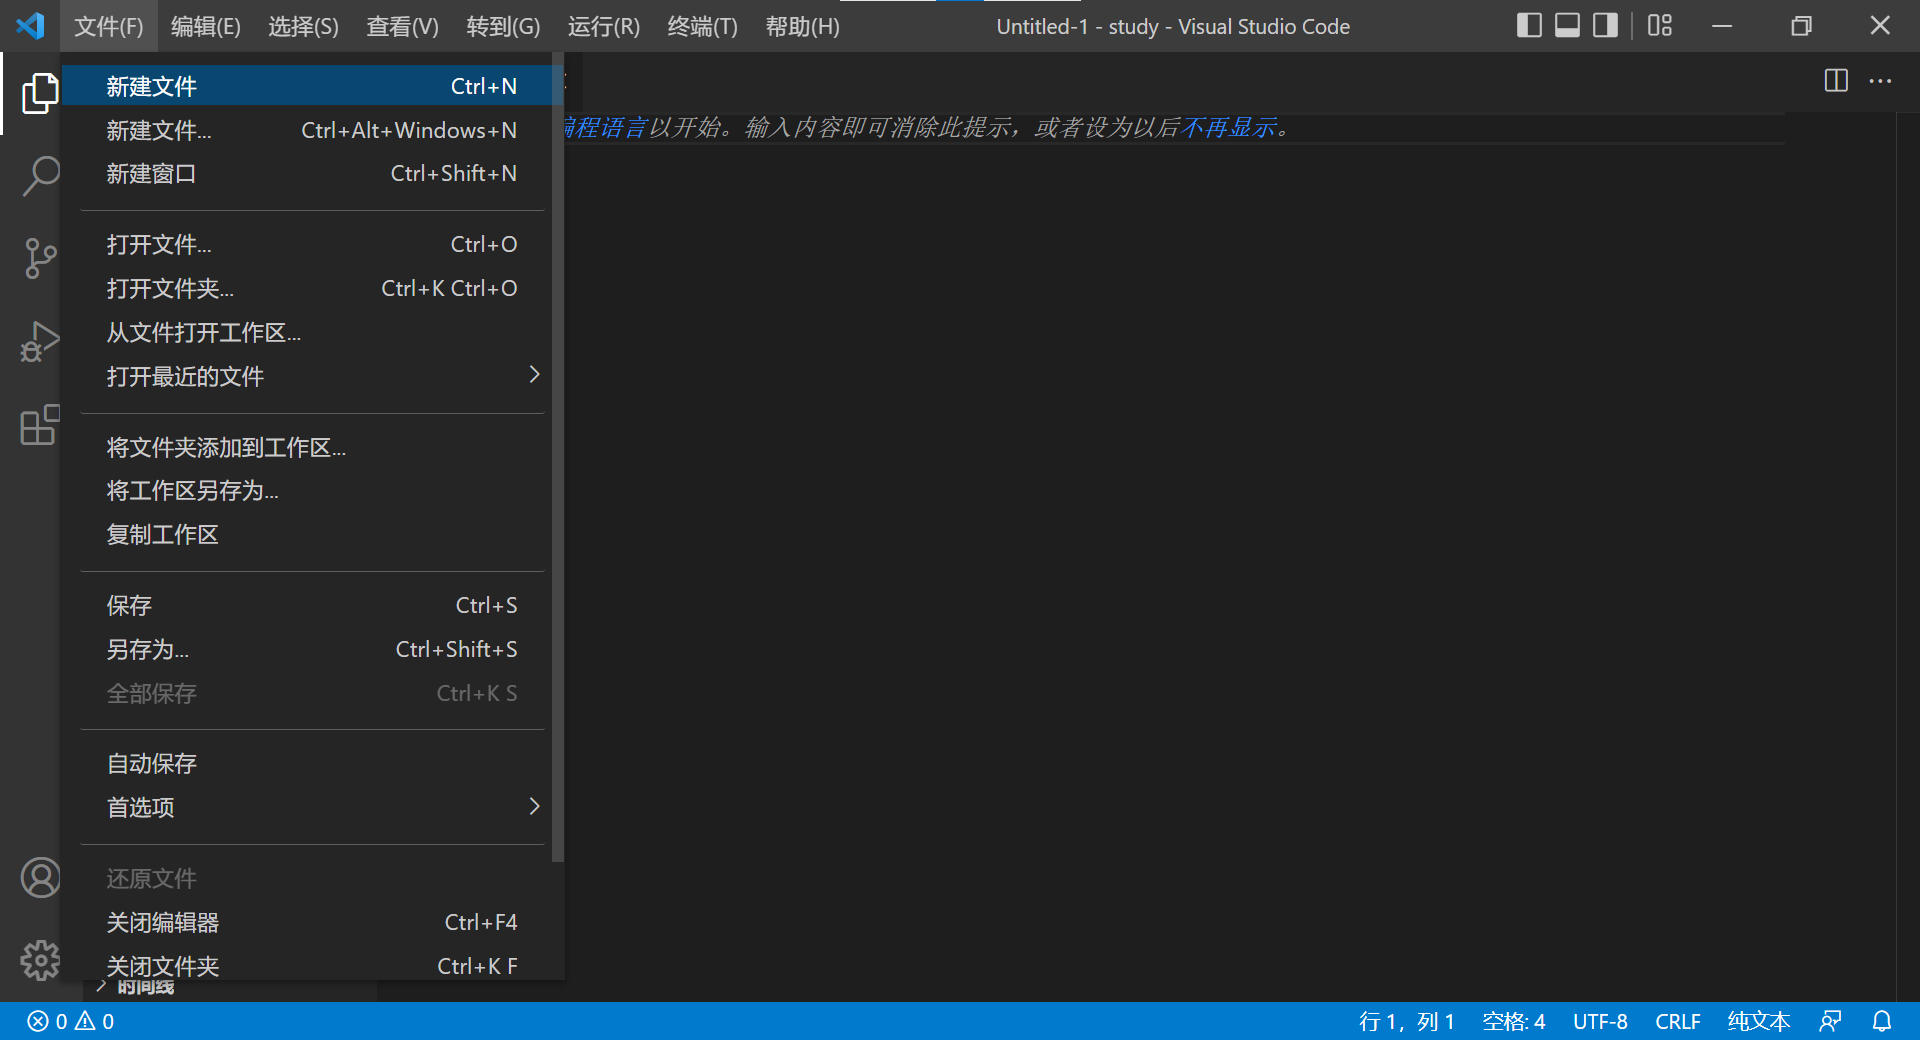This screenshot has width=1920, height=1040.
Task: Open the Manage gear icon
Action: [x=40, y=961]
